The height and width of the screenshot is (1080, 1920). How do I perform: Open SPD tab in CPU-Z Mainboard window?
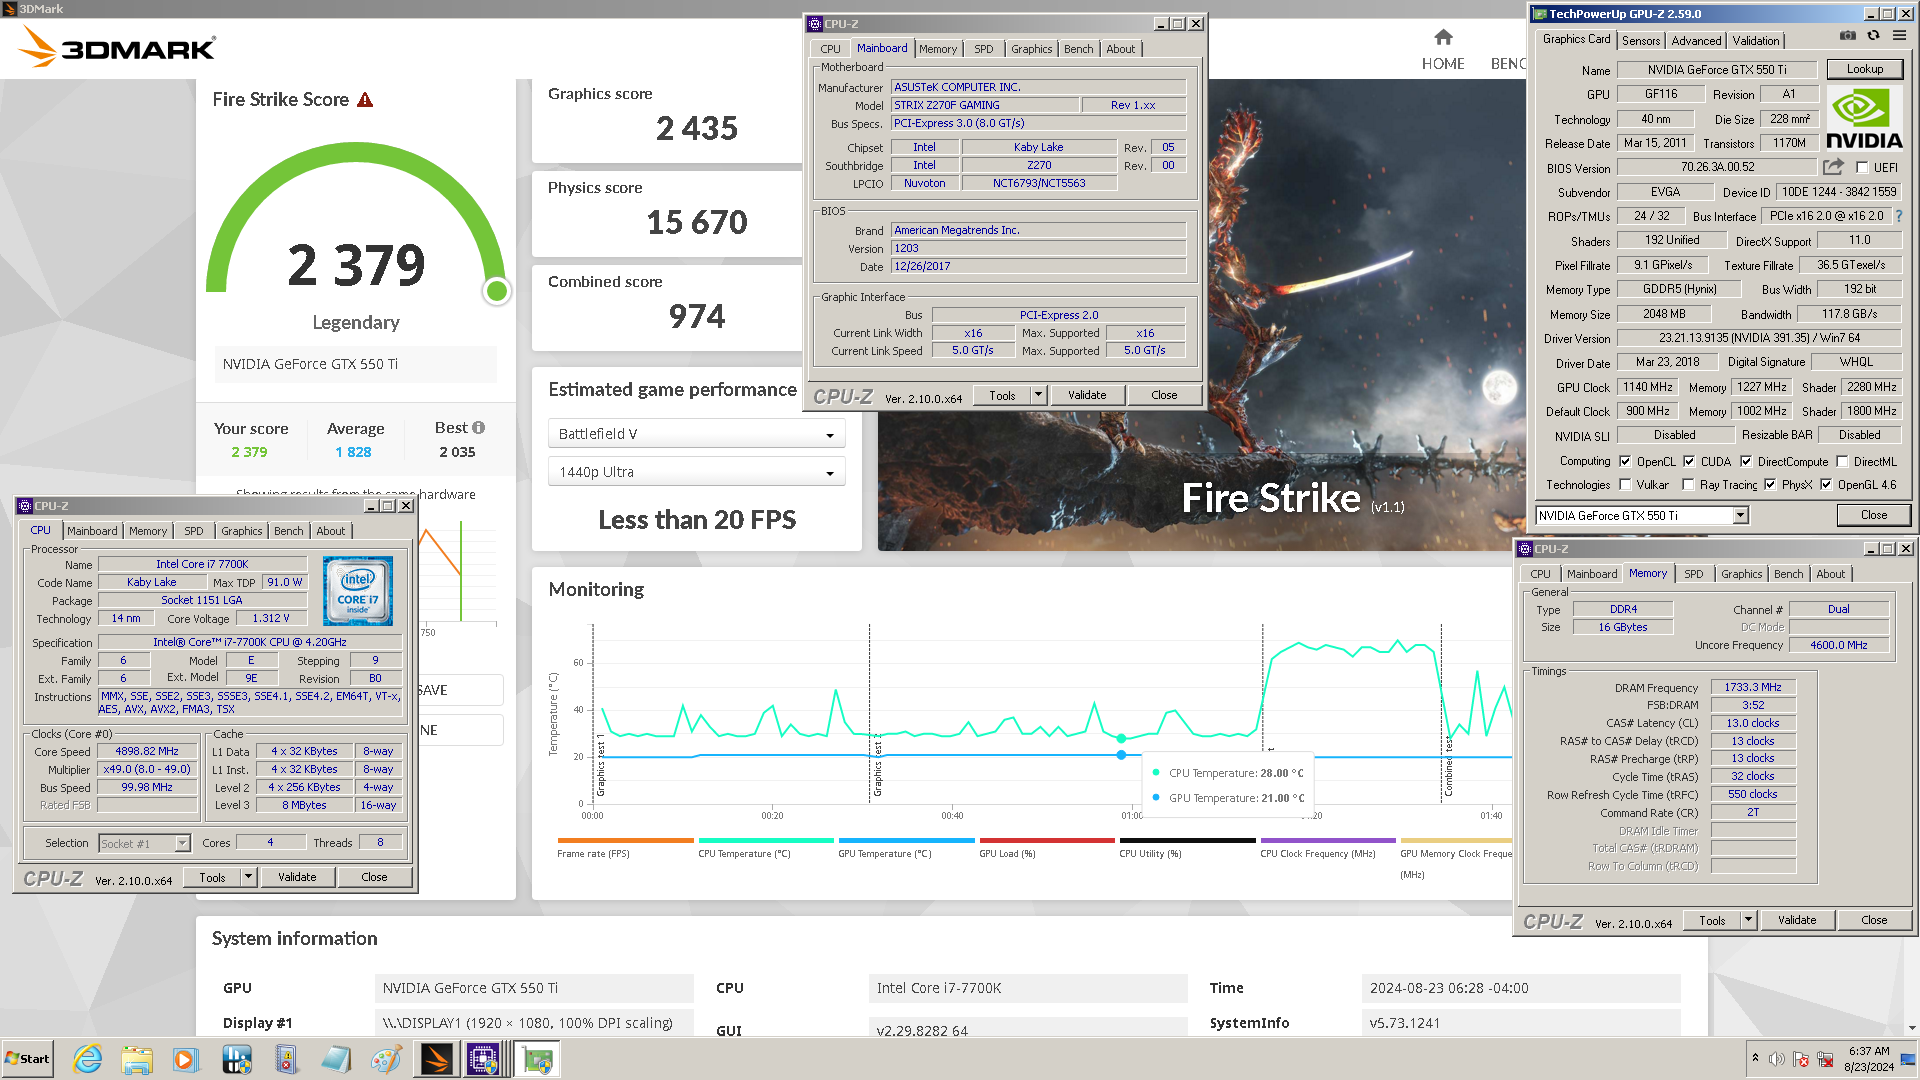[x=984, y=49]
